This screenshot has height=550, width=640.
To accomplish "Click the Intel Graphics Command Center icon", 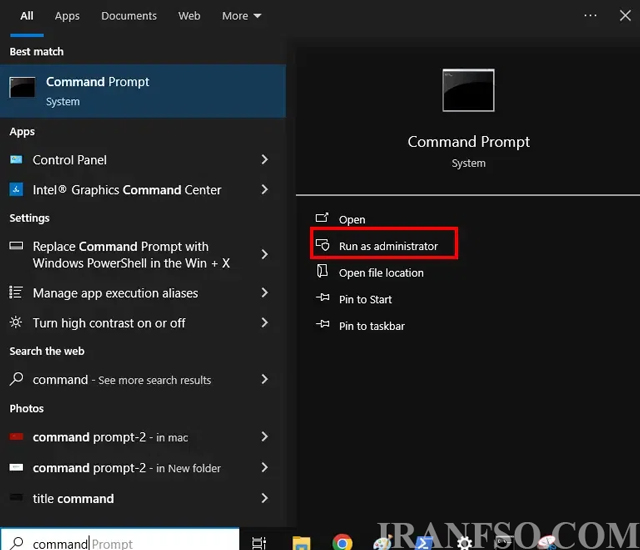I will pyautogui.click(x=16, y=189).
